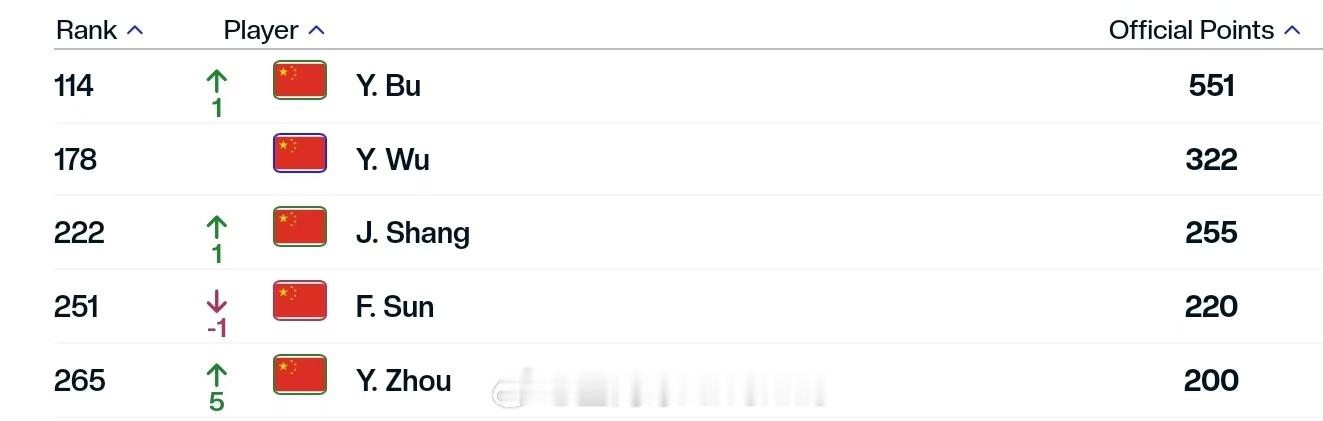Click on F. Sun's name

click(x=394, y=307)
